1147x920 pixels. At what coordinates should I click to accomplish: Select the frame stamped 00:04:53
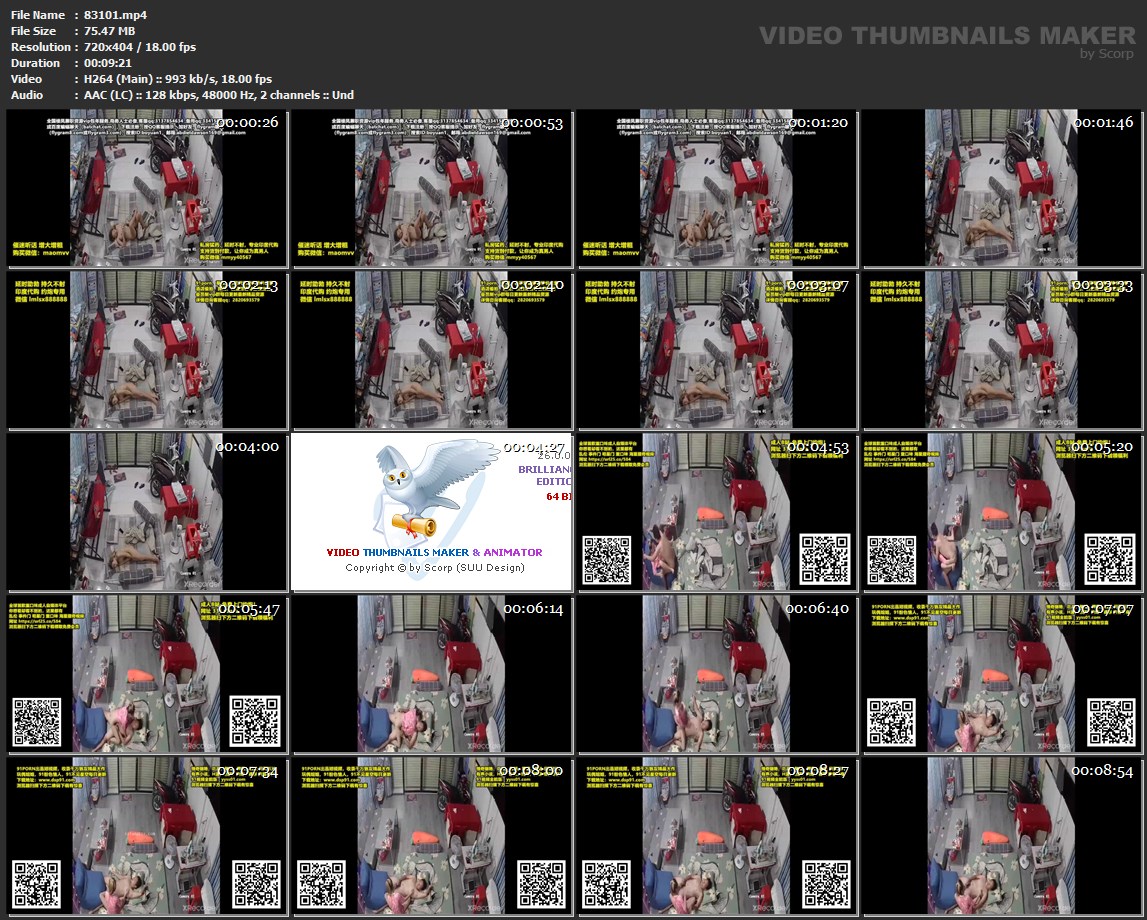coord(717,512)
